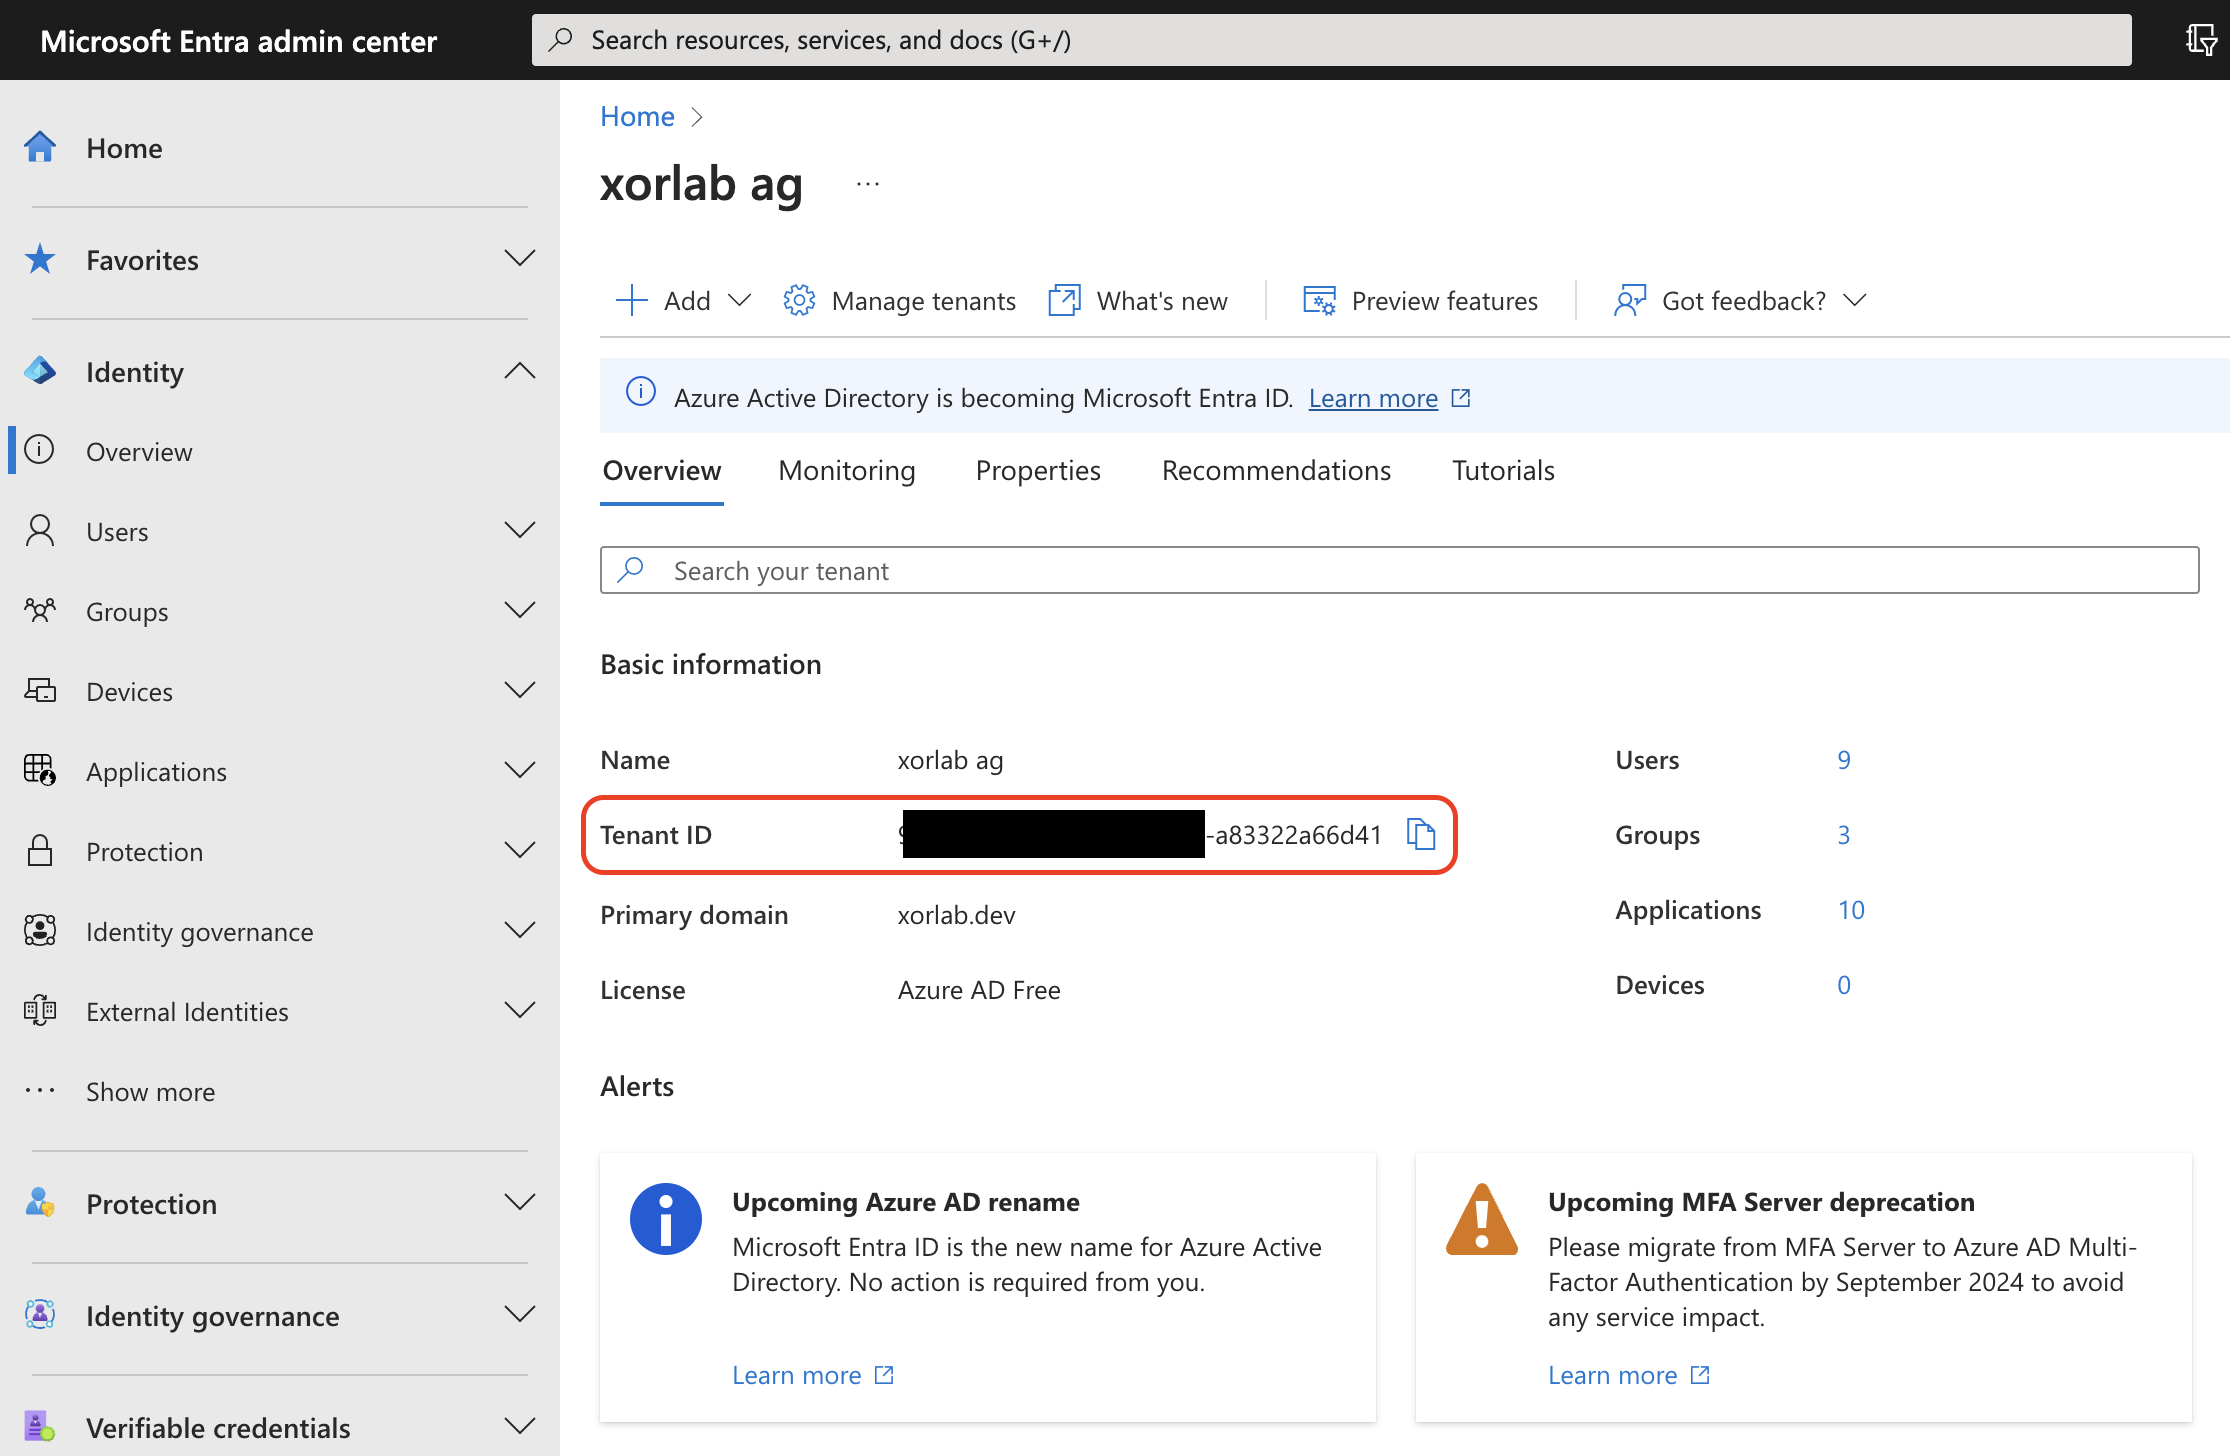The width and height of the screenshot is (2230, 1456).
Task: Click Learn more in the Azure AD banner
Action: click(x=1373, y=398)
